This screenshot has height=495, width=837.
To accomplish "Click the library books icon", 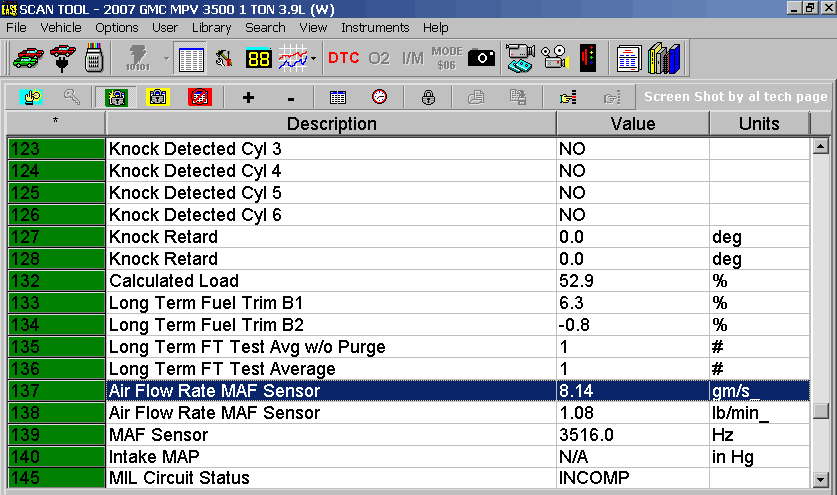I will (664, 58).
